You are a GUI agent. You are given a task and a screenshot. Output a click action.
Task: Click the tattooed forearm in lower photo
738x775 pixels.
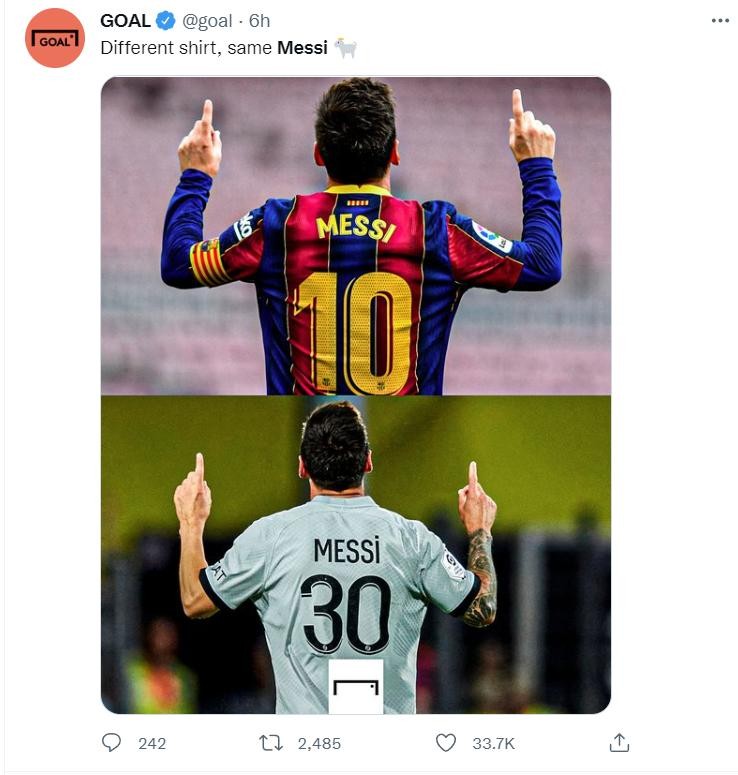point(481,578)
